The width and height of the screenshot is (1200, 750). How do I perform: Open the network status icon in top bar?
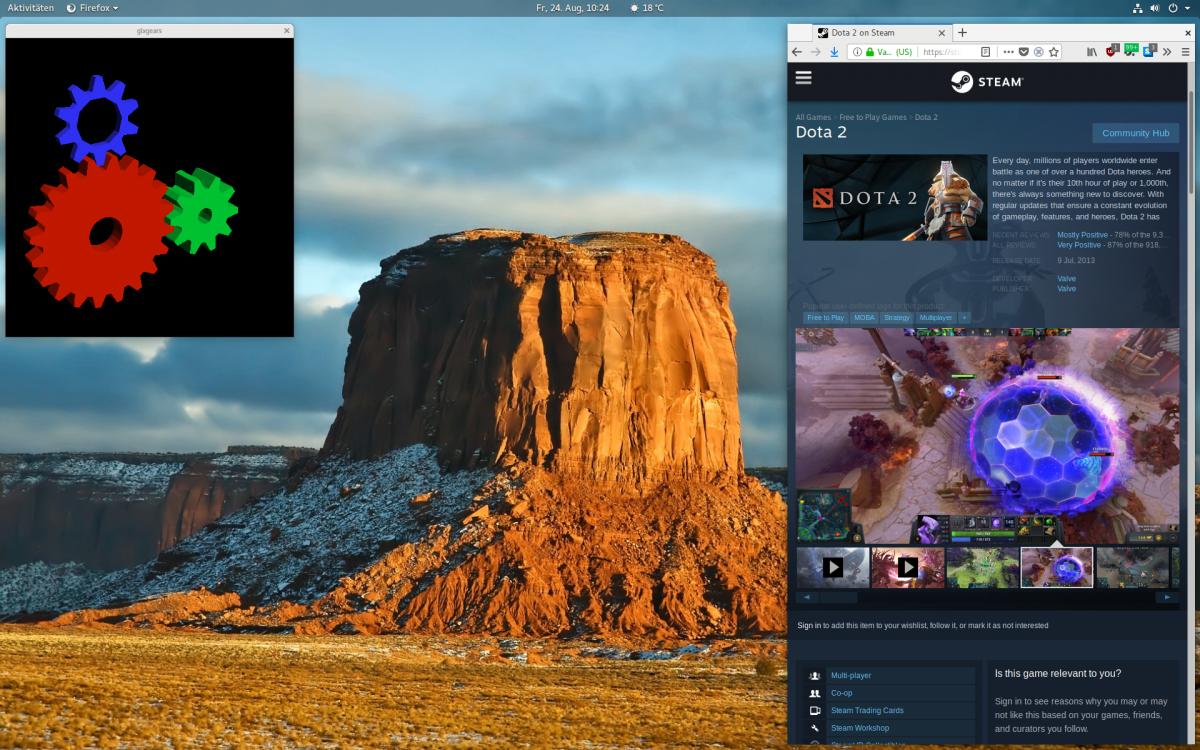tap(1138, 8)
